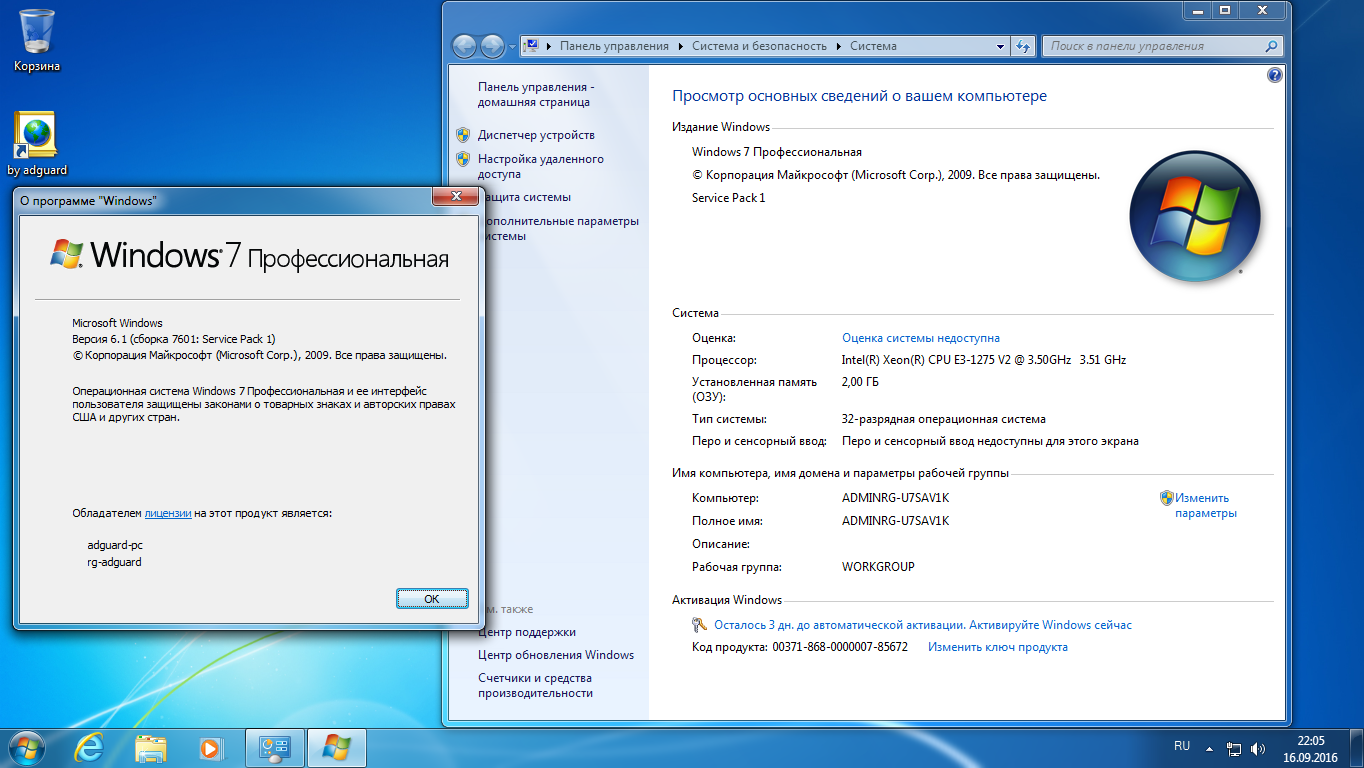Click 'adguard-pc' licensee text
Screen dimensions: 1364x768
(x=115, y=545)
